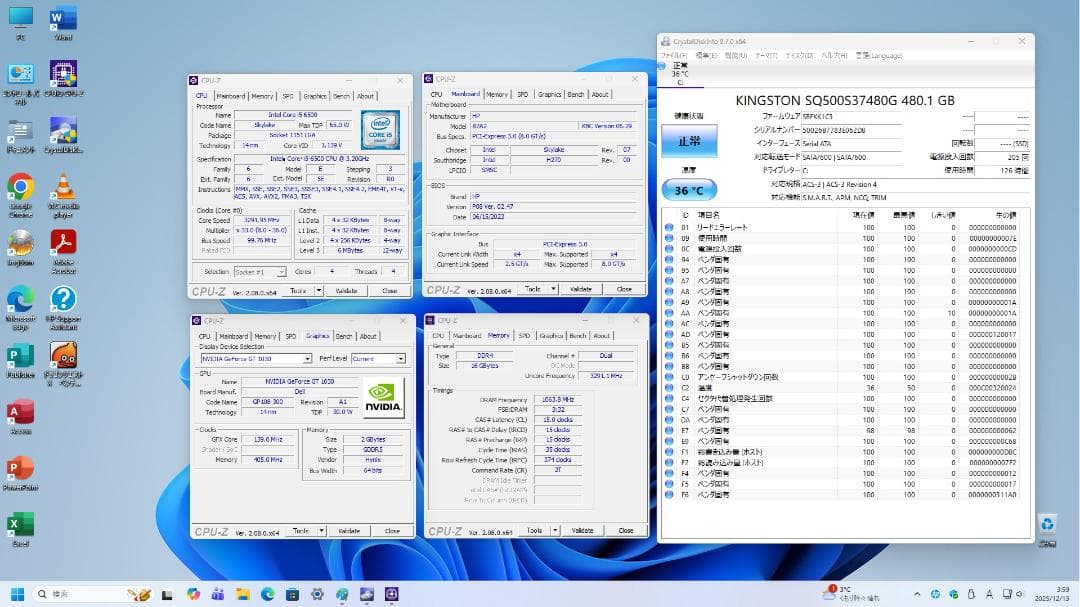Open the テーマ(T) menu in CrystalDiskInfo
The image size is (1080, 607).
point(766,55)
